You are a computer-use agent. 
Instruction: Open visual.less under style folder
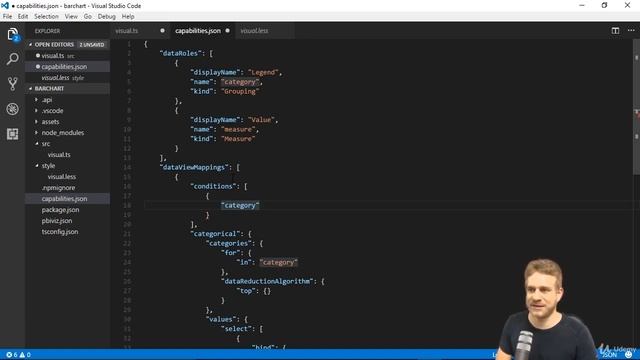pyautogui.click(x=62, y=177)
